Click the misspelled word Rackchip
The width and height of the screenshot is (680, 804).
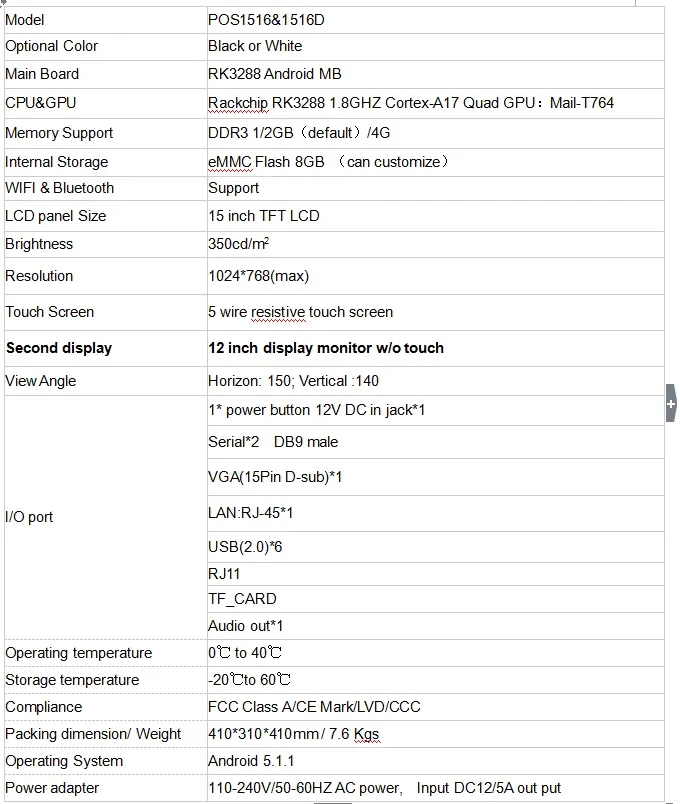pyautogui.click(x=238, y=103)
